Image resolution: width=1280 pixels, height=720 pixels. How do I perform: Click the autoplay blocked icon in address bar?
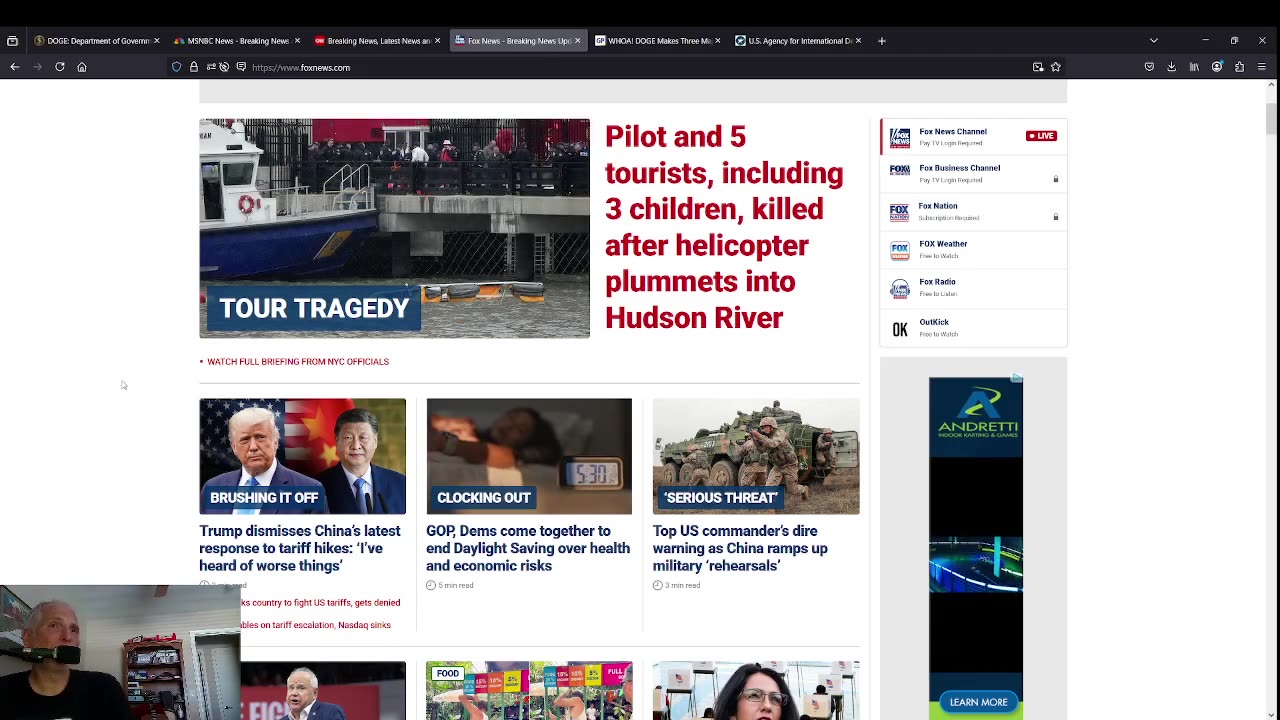[x=224, y=67]
